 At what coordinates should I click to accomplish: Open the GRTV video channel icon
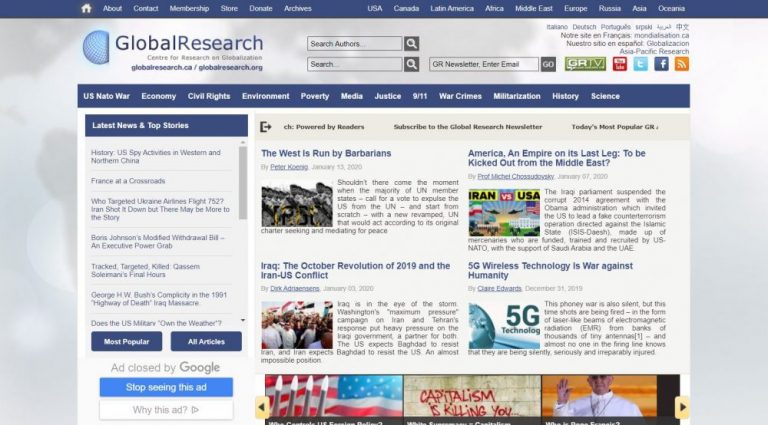pos(585,64)
